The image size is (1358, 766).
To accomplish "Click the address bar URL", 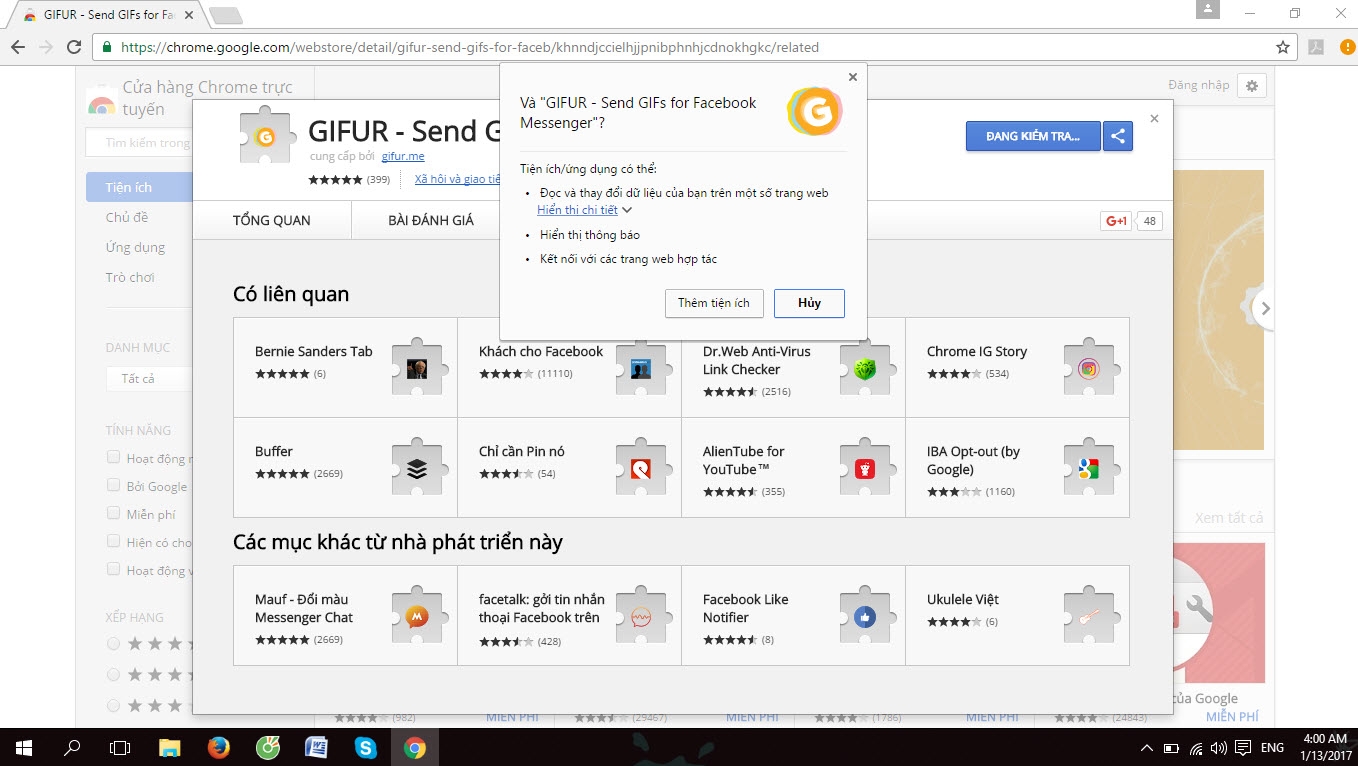I will 470,47.
